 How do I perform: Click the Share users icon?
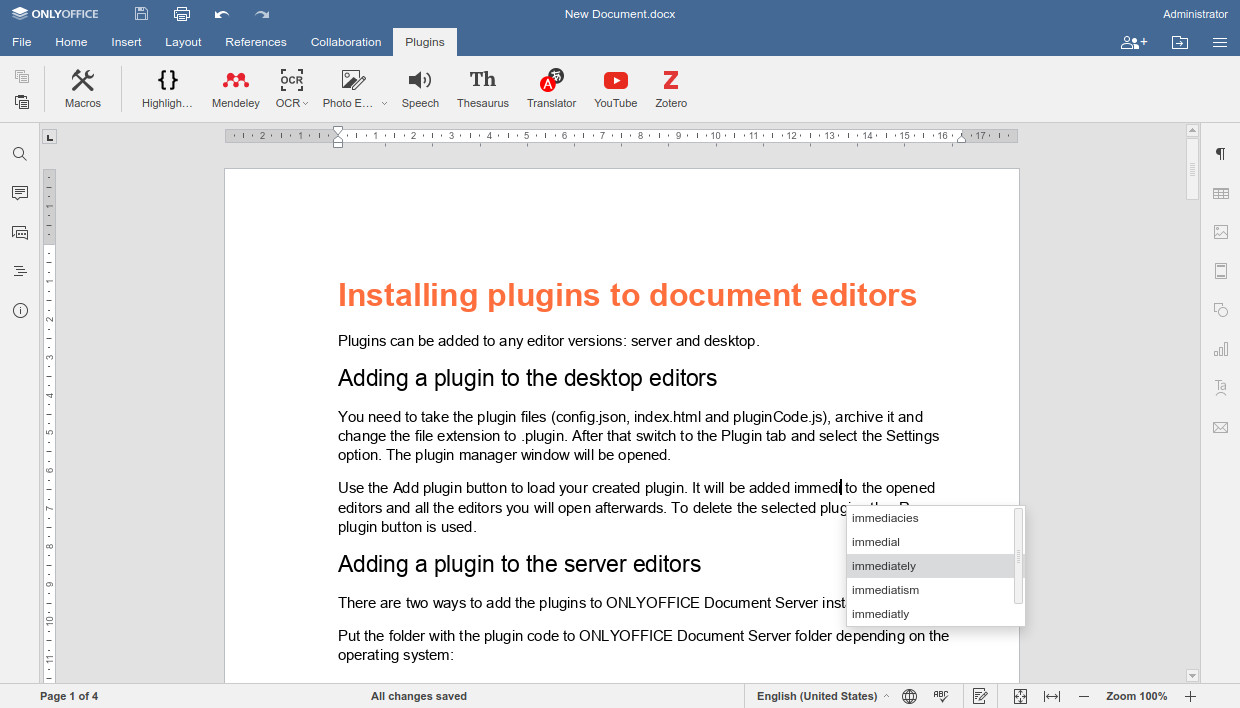pos(1134,42)
